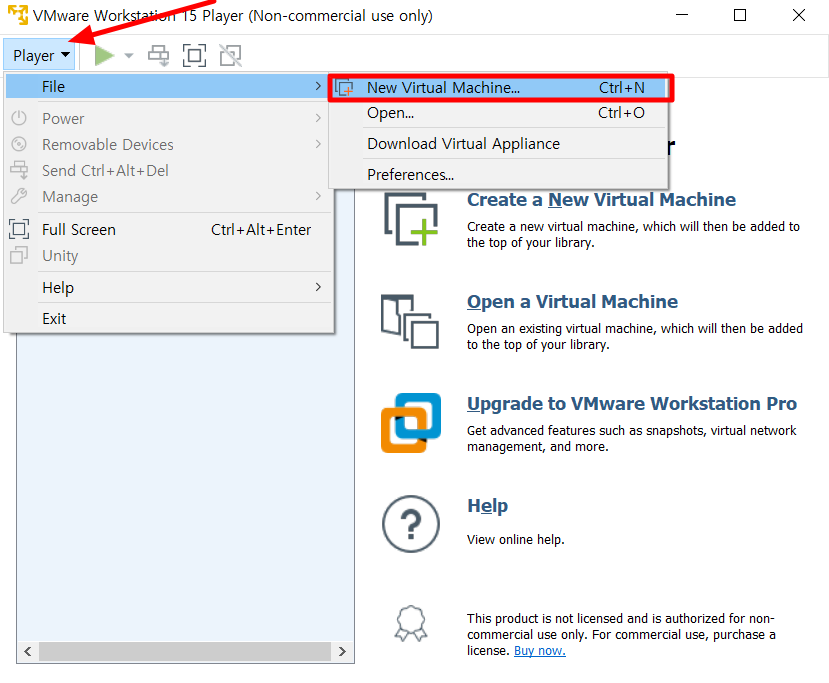
Task: Click Open a Virtual Machine link
Action: 572,302
